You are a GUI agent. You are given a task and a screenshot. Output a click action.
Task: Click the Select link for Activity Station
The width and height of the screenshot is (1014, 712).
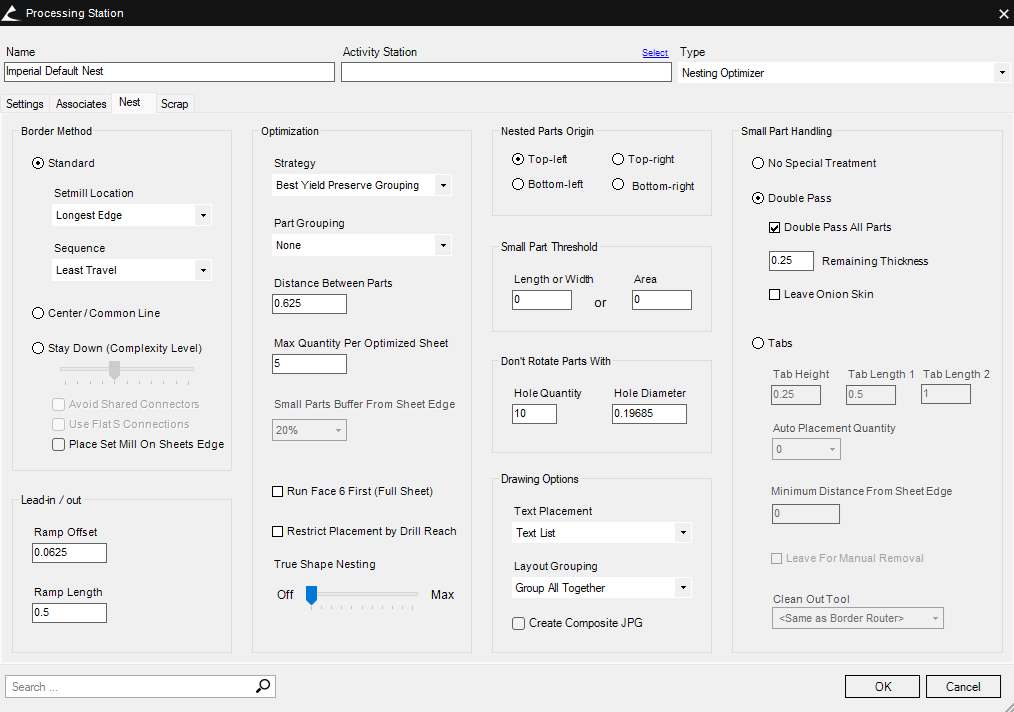(x=655, y=53)
